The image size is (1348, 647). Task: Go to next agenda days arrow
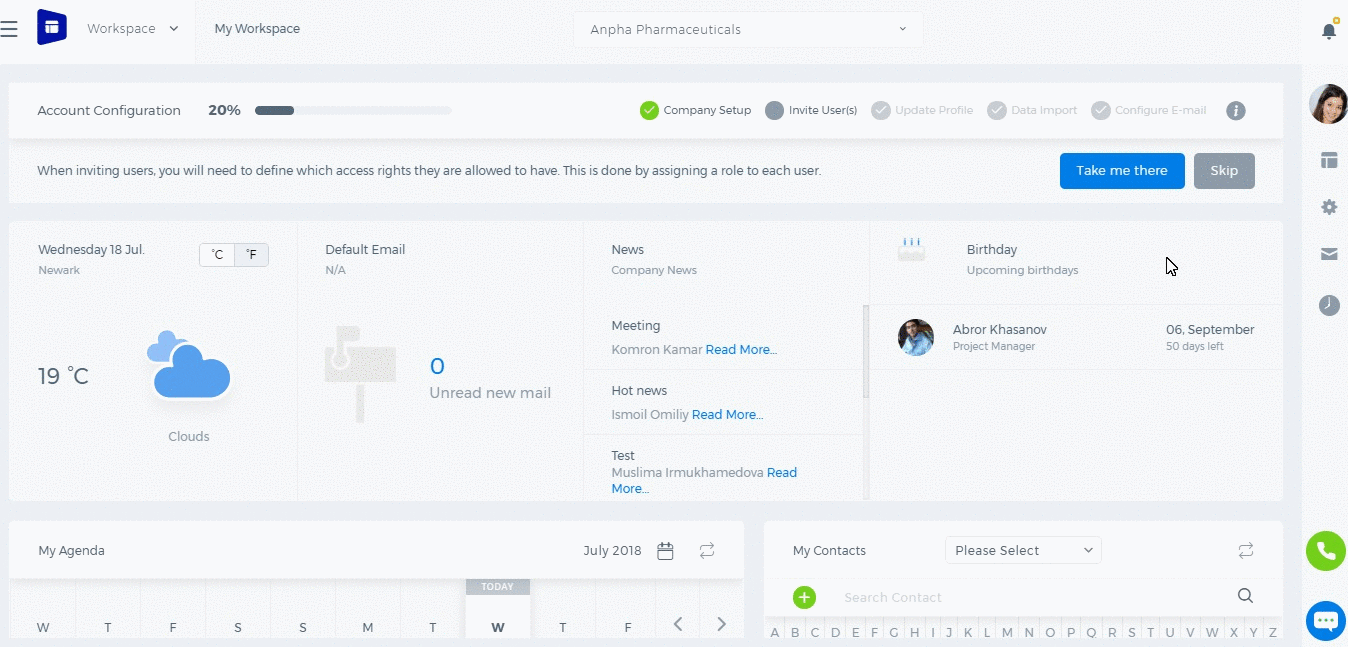722,624
